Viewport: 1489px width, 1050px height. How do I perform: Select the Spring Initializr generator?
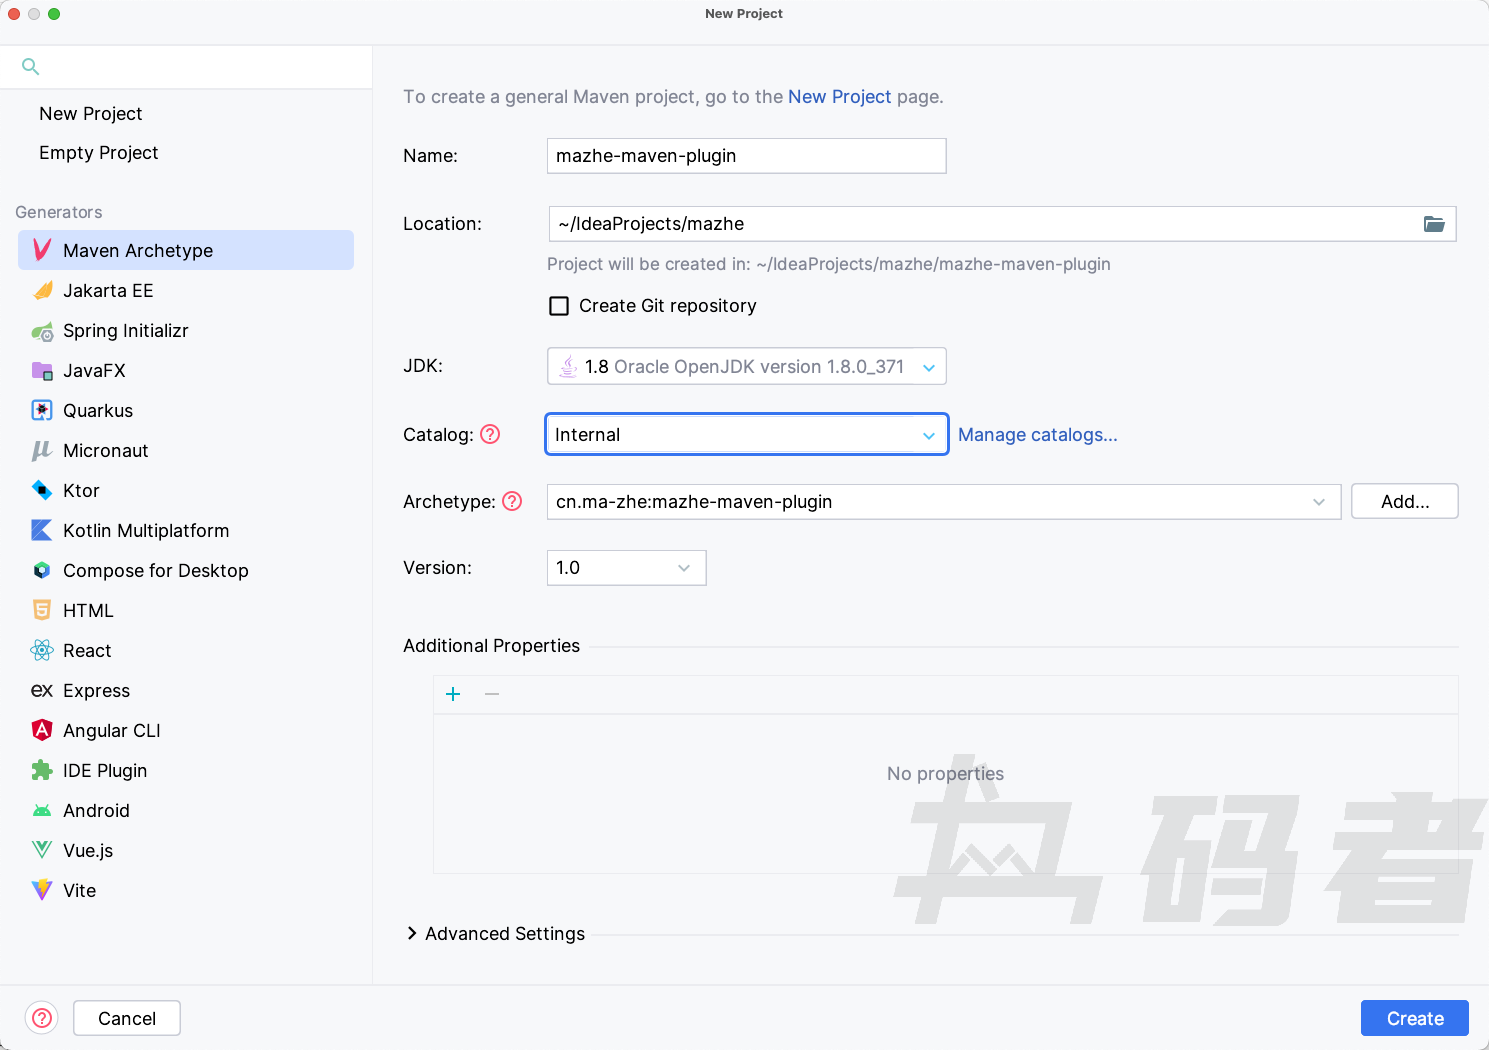pos(125,331)
